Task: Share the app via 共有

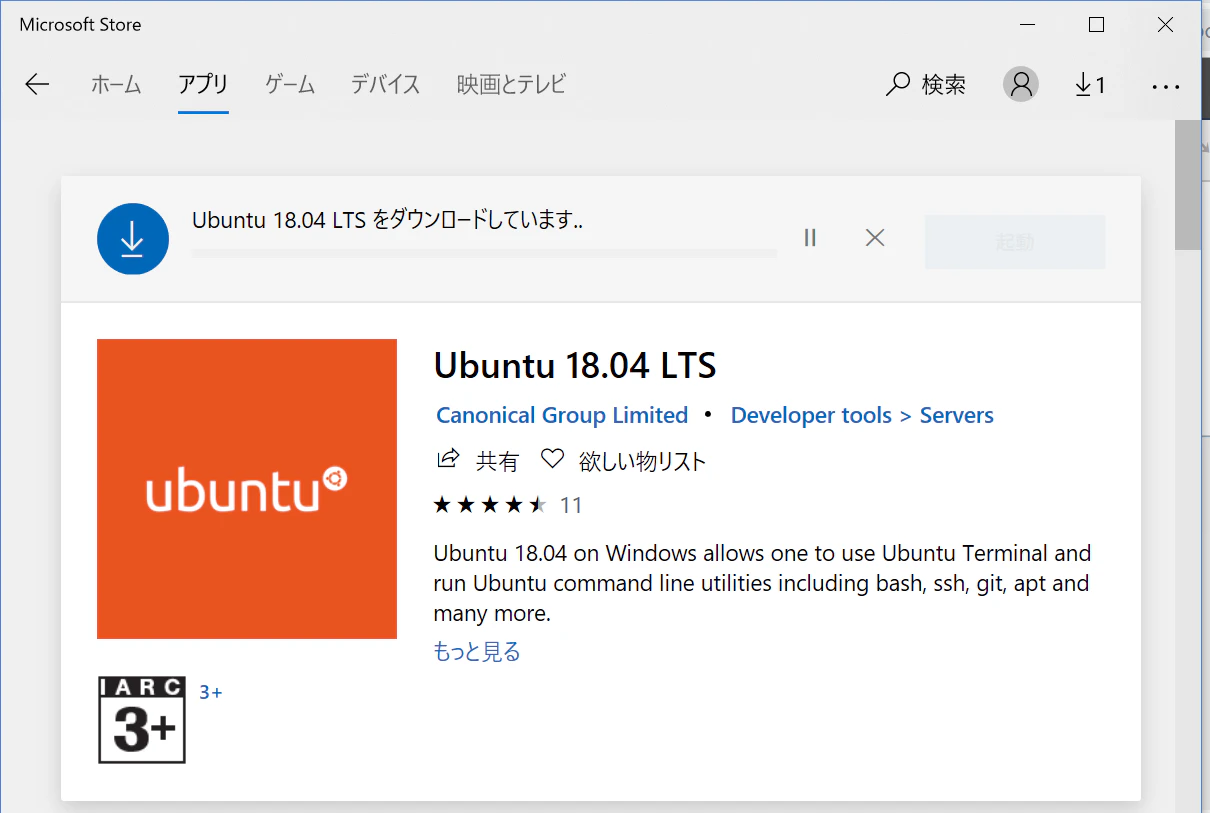Action: (478, 461)
